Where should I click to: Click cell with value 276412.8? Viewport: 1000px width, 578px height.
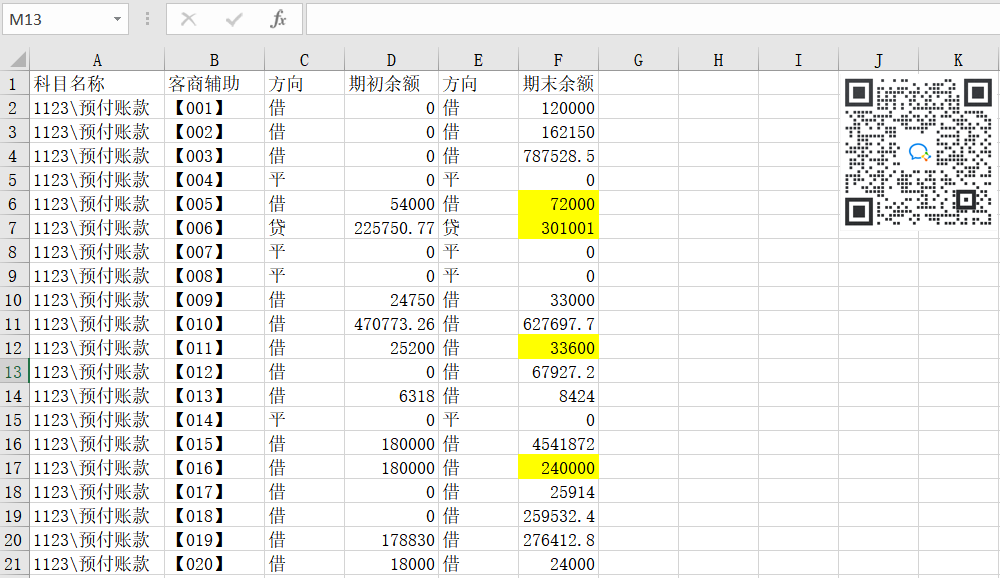pos(558,540)
